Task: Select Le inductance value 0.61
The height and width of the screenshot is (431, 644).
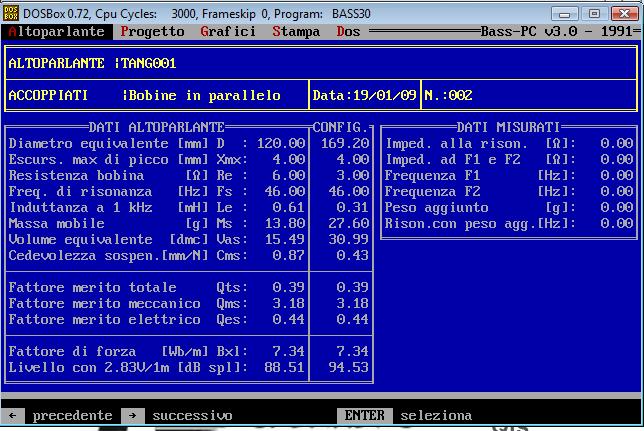Action: click(x=289, y=207)
